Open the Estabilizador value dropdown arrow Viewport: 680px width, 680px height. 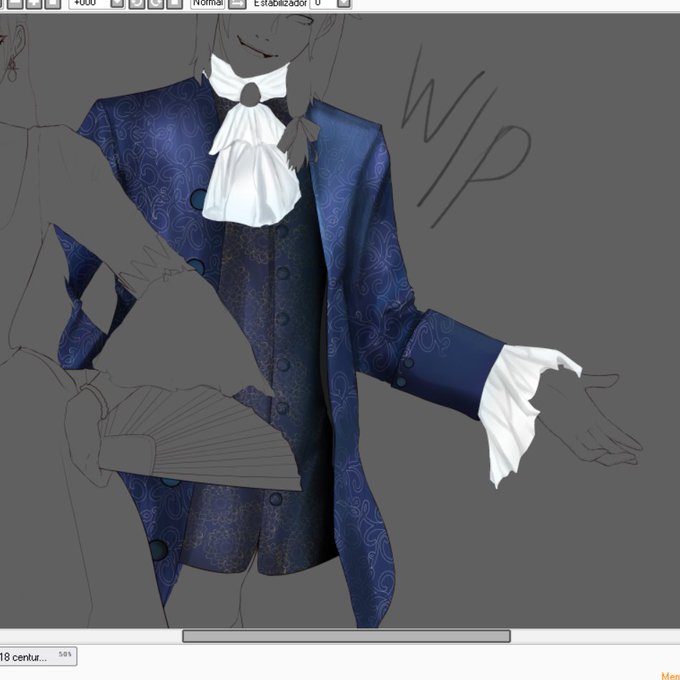tap(343, 3)
